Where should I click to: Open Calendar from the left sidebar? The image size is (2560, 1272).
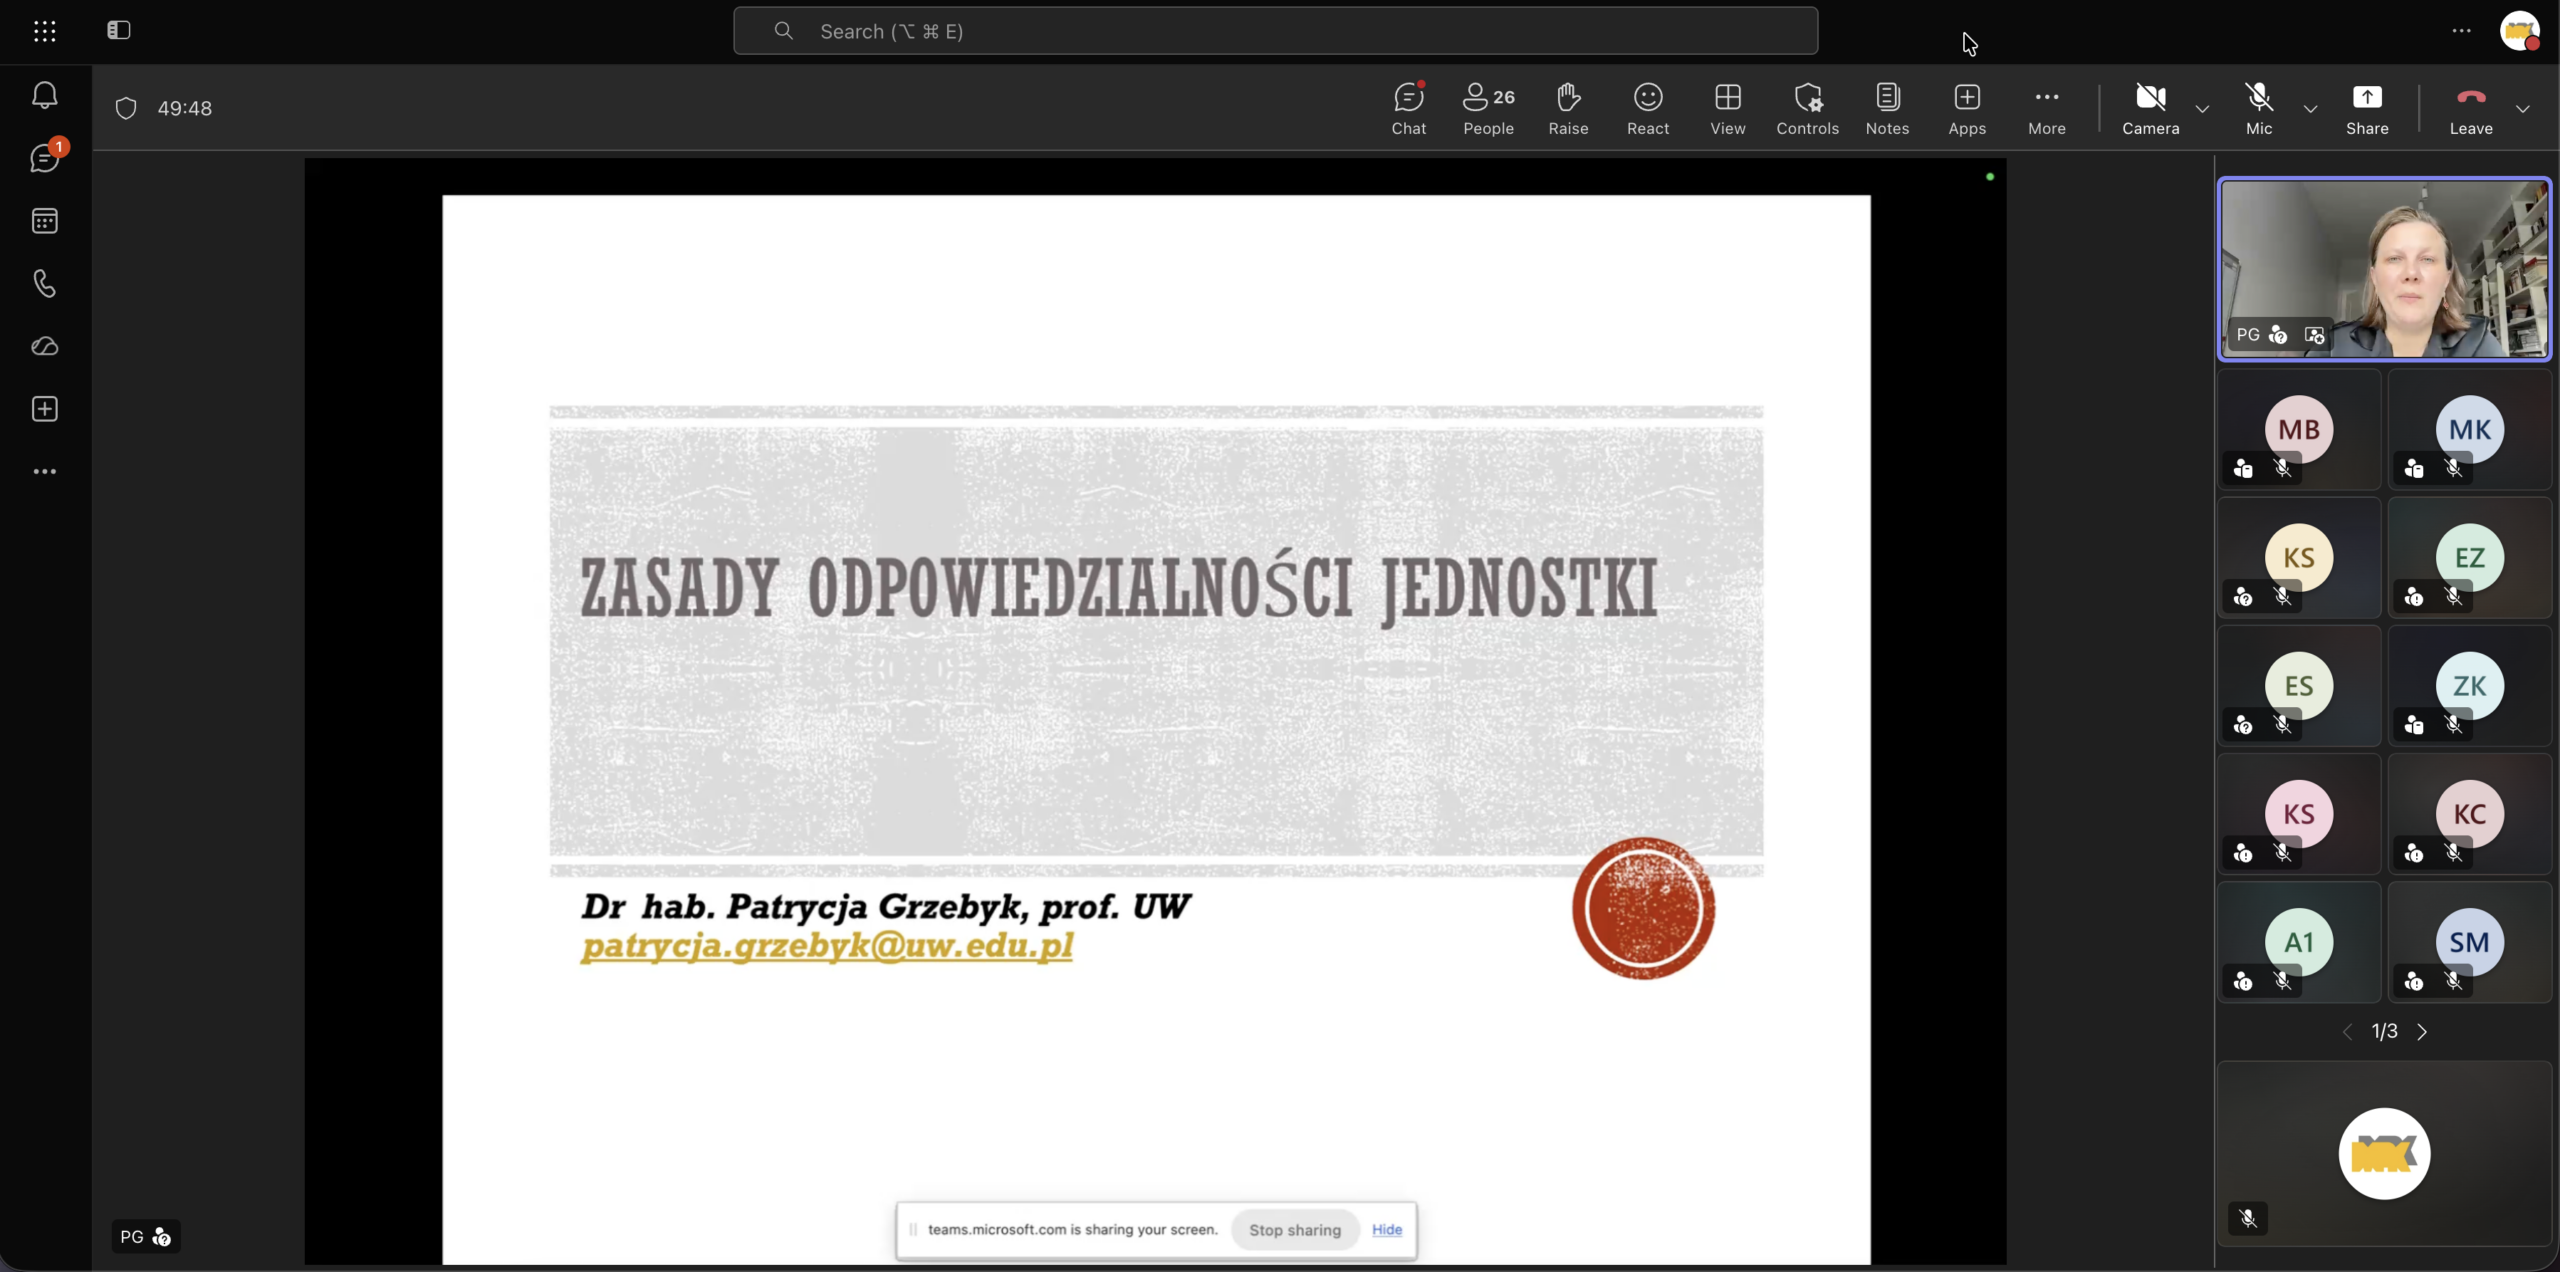click(45, 221)
